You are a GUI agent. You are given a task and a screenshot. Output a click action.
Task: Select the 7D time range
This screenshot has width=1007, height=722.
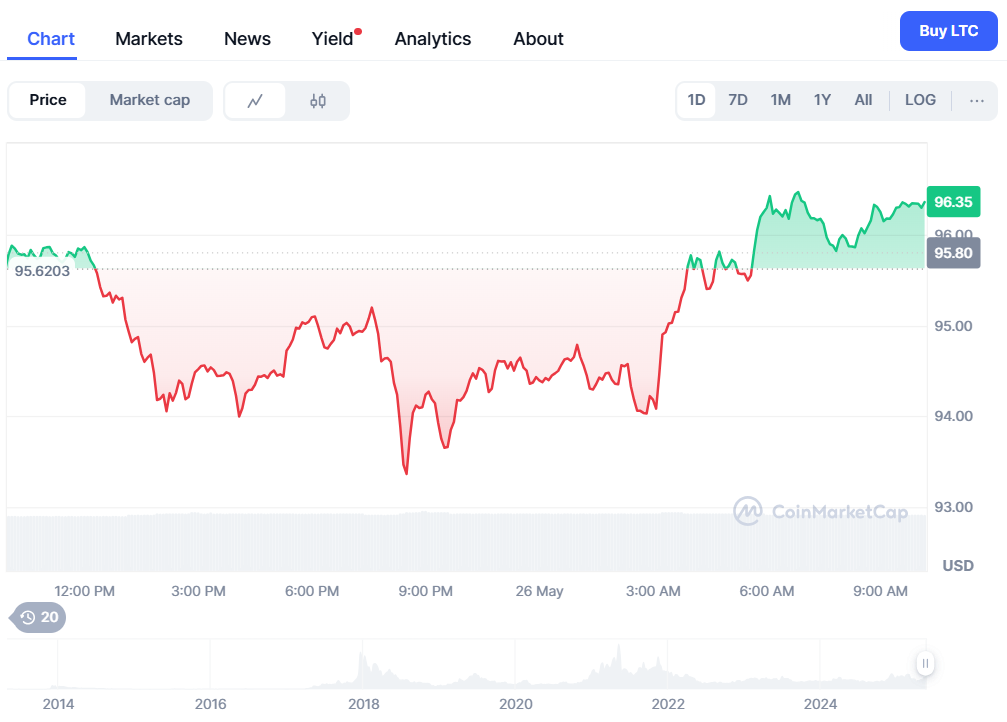[738, 100]
